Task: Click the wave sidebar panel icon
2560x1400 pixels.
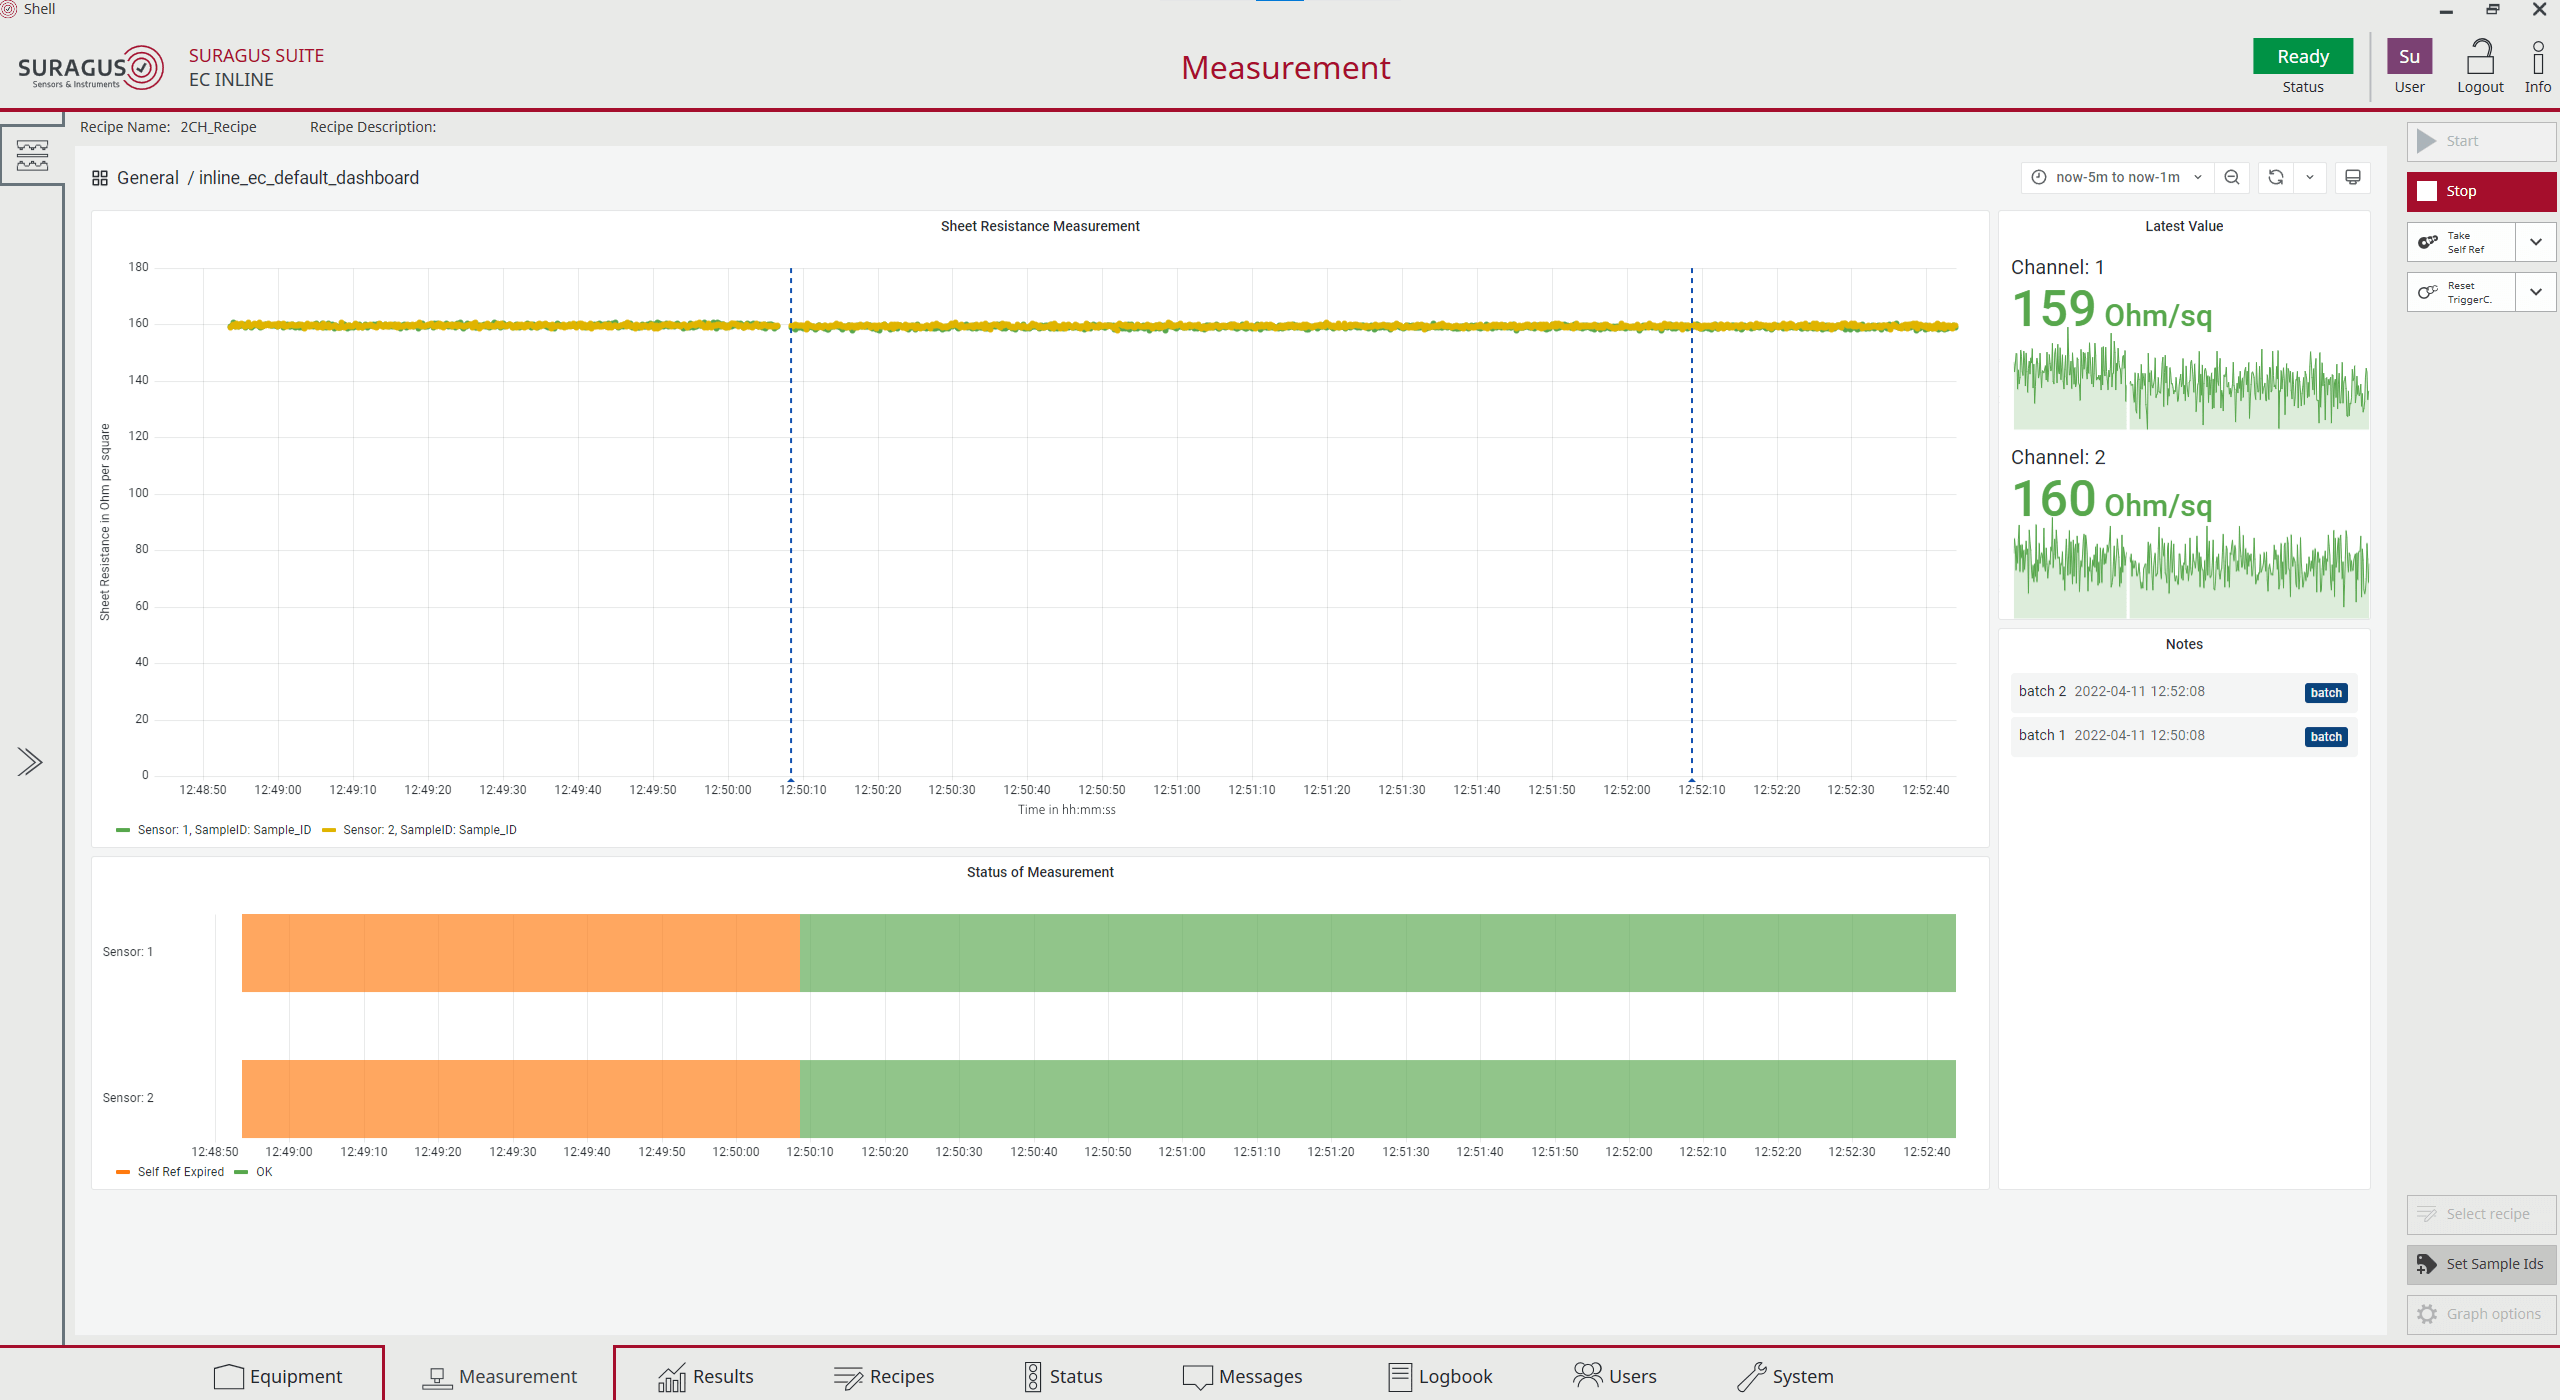Action: pyautogui.click(x=32, y=155)
